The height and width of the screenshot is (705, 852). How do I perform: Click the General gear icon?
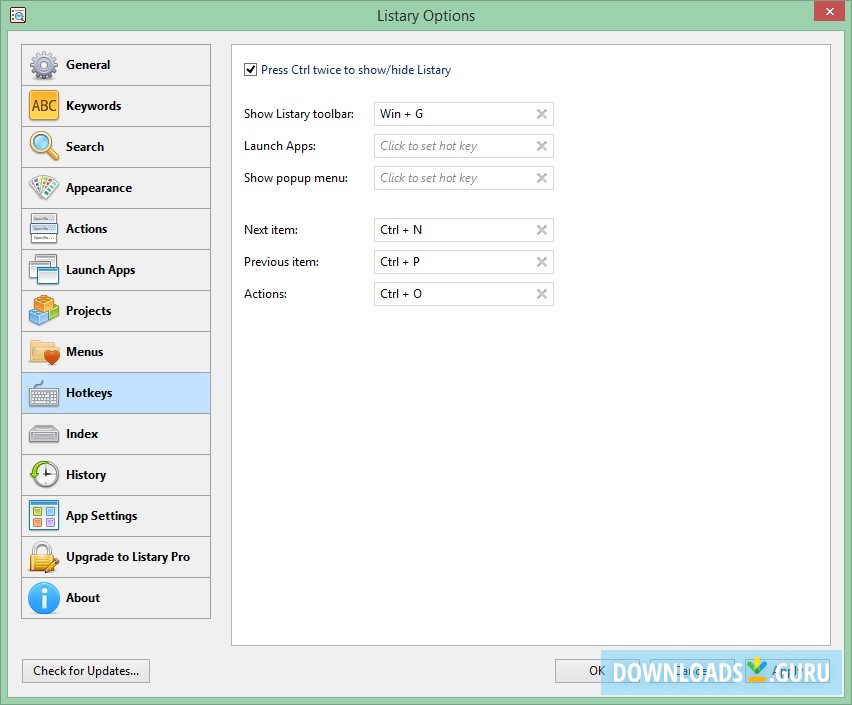(x=43, y=65)
